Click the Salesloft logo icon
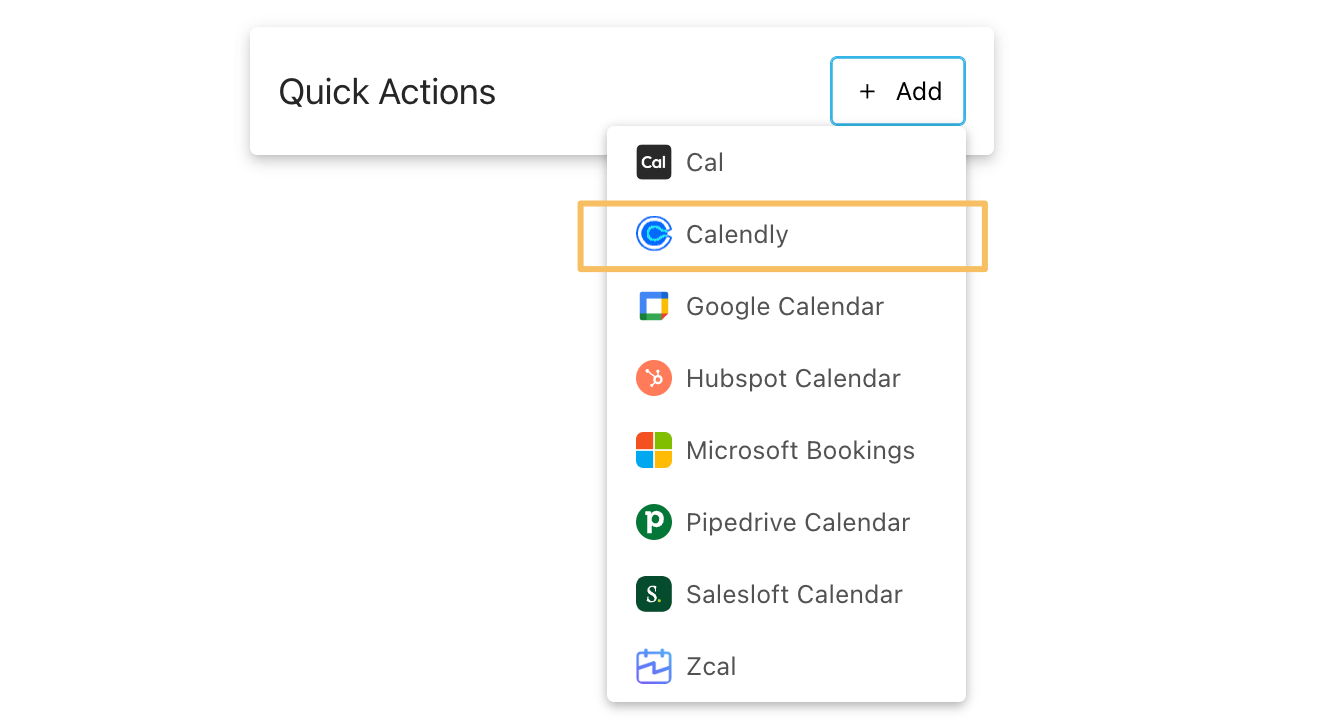Image resolution: width=1336 pixels, height=724 pixels. tap(653, 594)
